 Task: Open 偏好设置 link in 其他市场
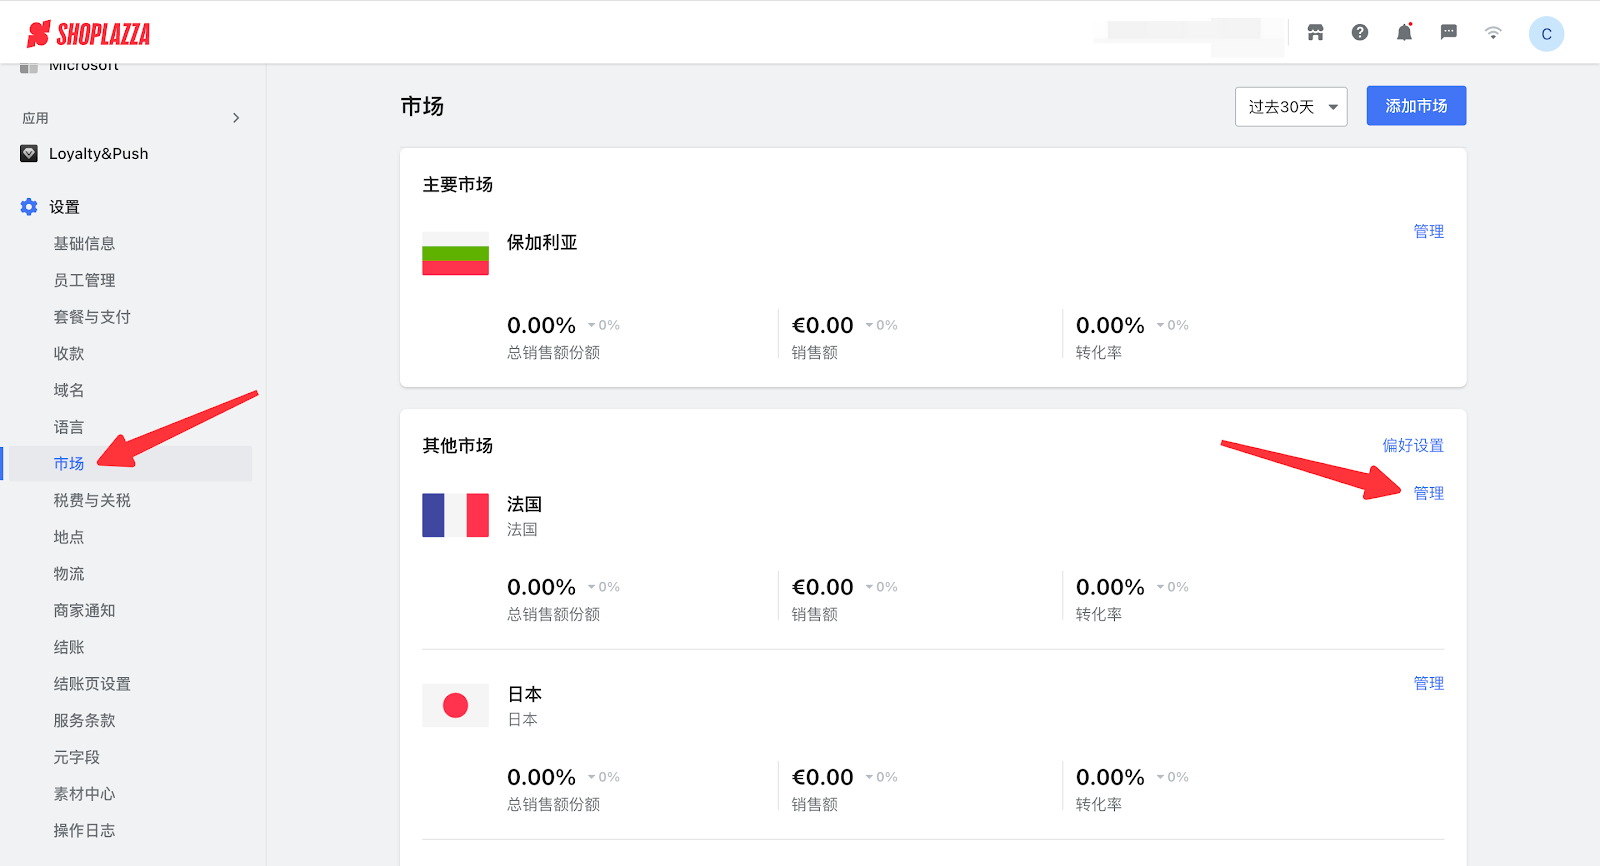pyautogui.click(x=1412, y=445)
